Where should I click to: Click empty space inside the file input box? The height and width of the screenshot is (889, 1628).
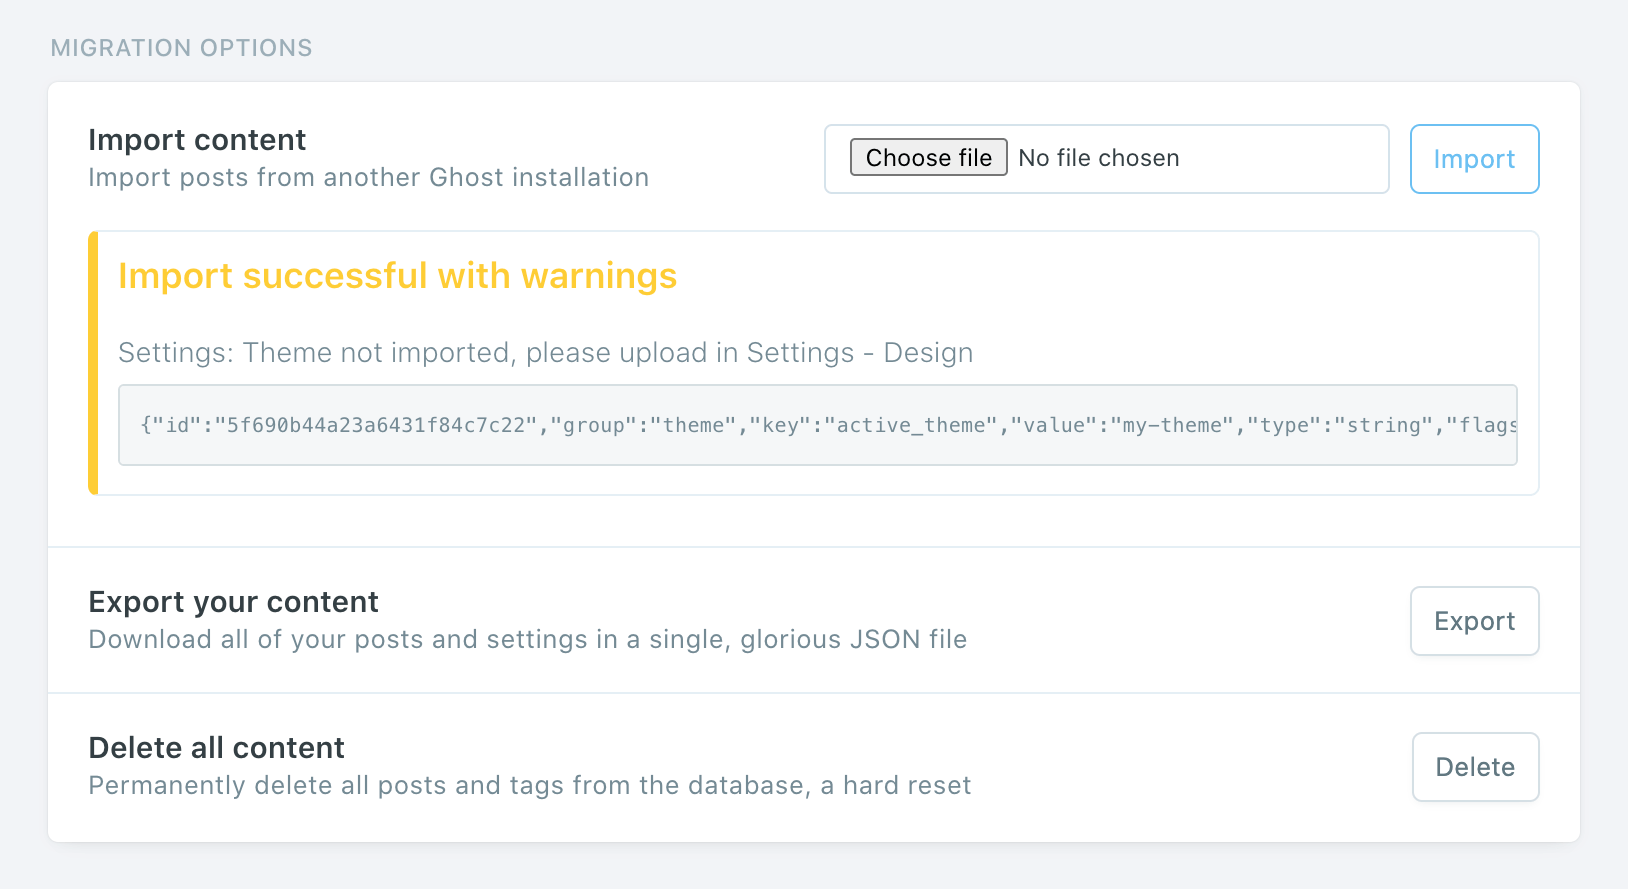[1290, 159]
